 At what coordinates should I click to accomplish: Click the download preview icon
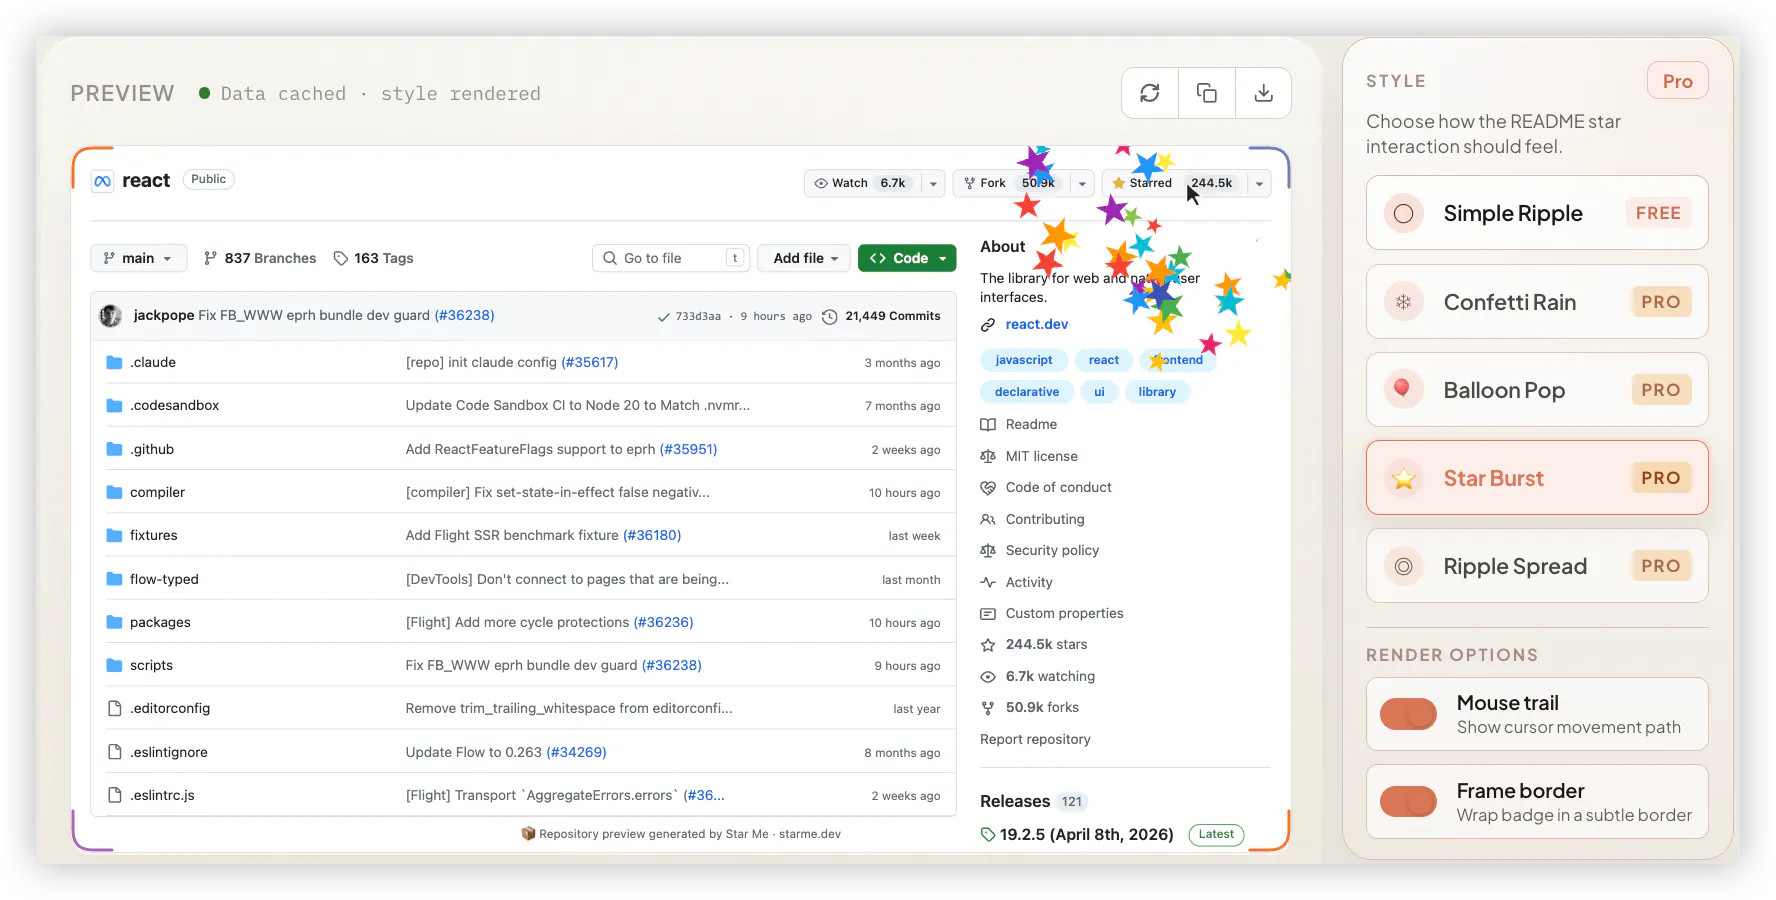(x=1264, y=93)
